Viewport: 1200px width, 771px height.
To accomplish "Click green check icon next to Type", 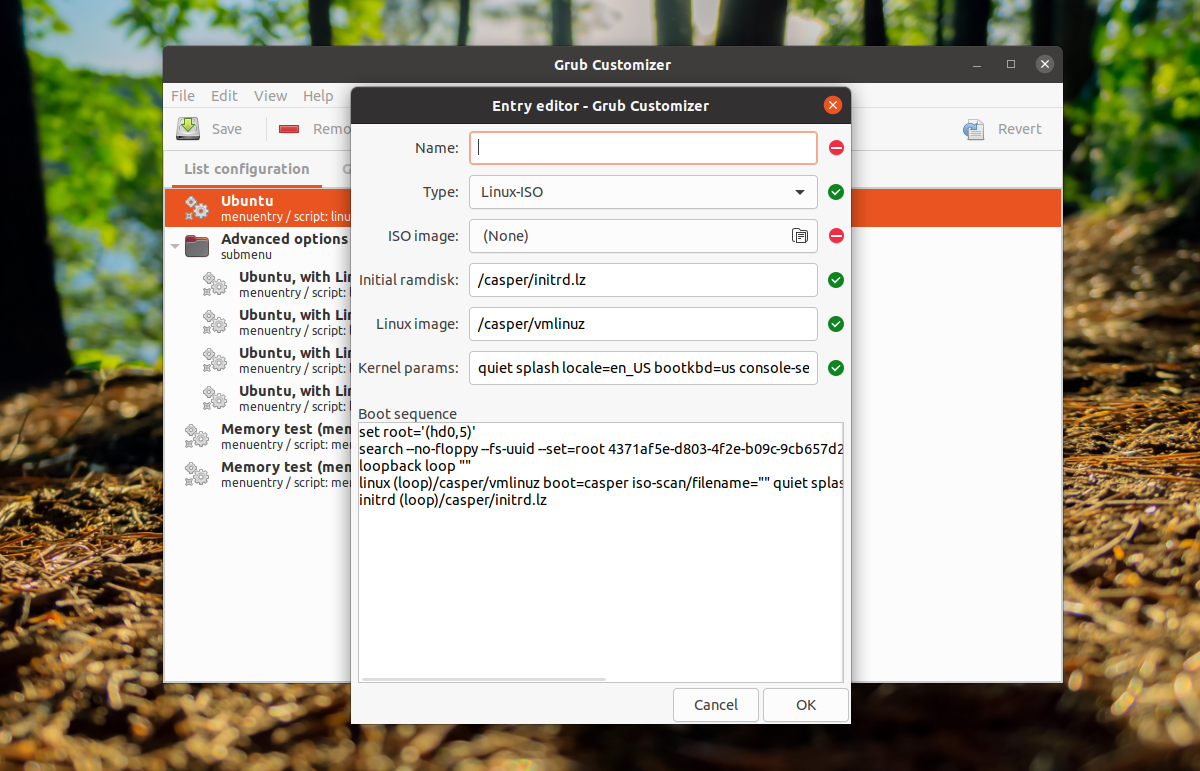I will coord(836,192).
